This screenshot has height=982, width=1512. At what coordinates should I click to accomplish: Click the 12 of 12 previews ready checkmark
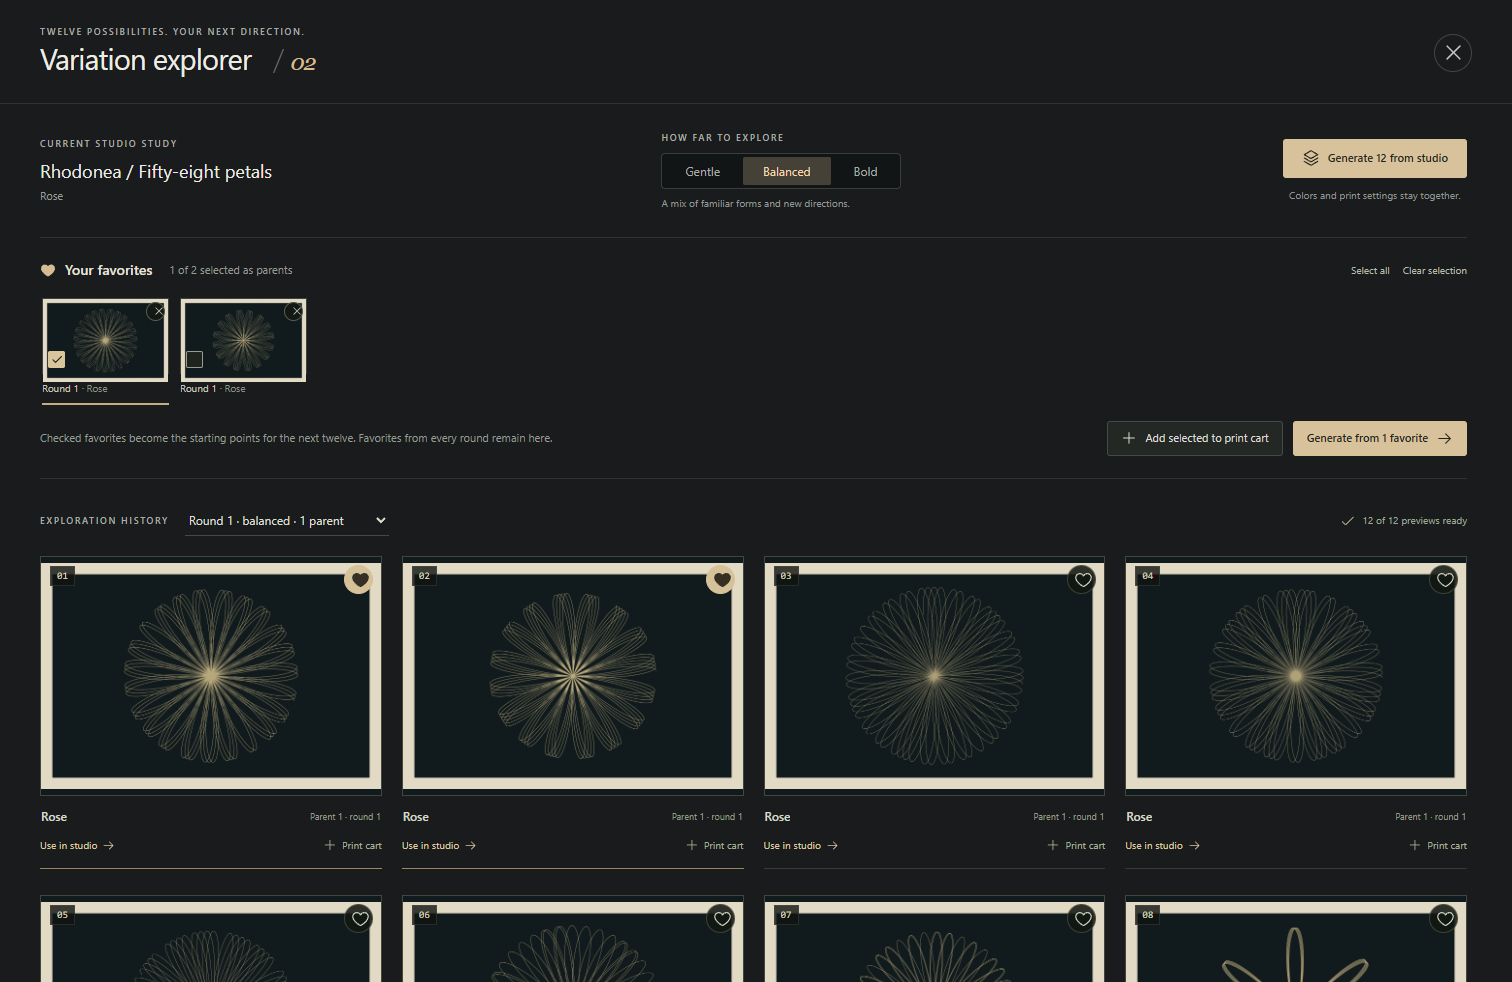pos(1347,521)
